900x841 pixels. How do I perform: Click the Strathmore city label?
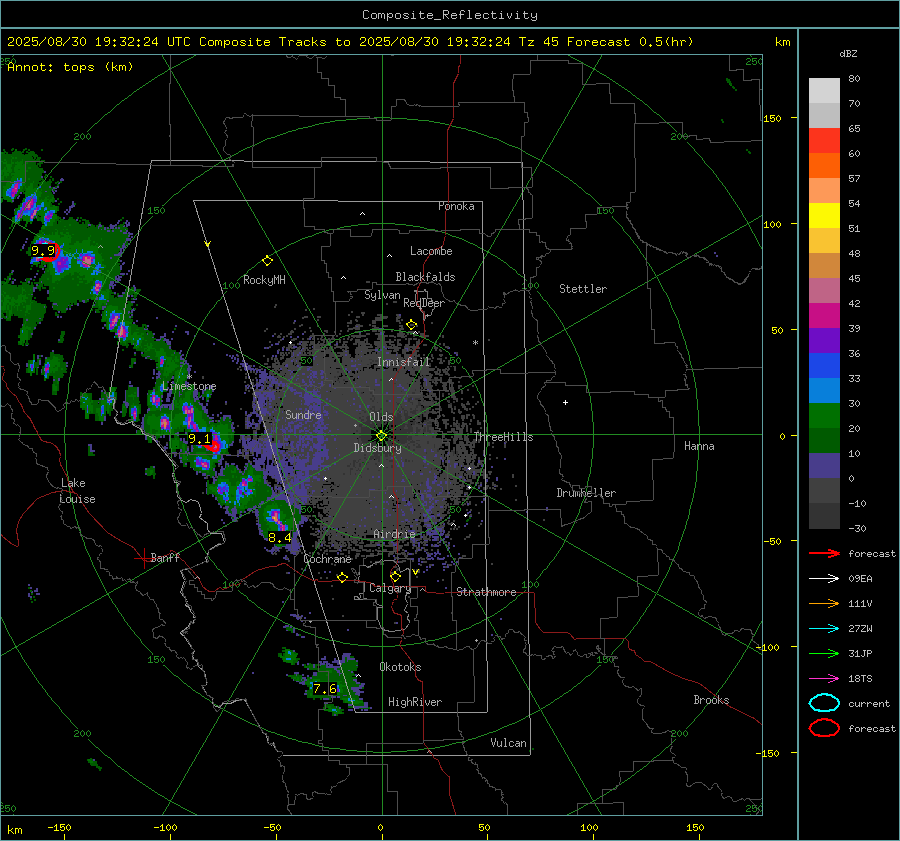(487, 592)
